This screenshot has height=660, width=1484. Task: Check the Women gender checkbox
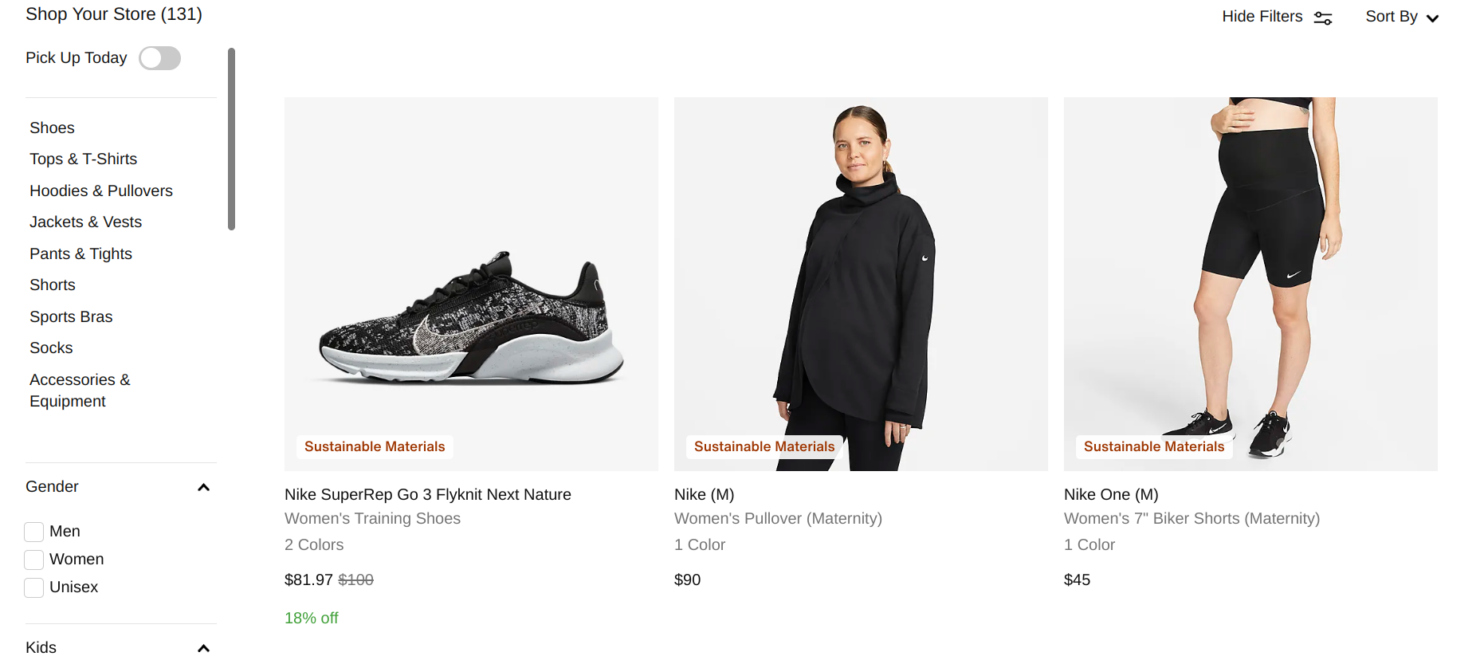[33, 559]
